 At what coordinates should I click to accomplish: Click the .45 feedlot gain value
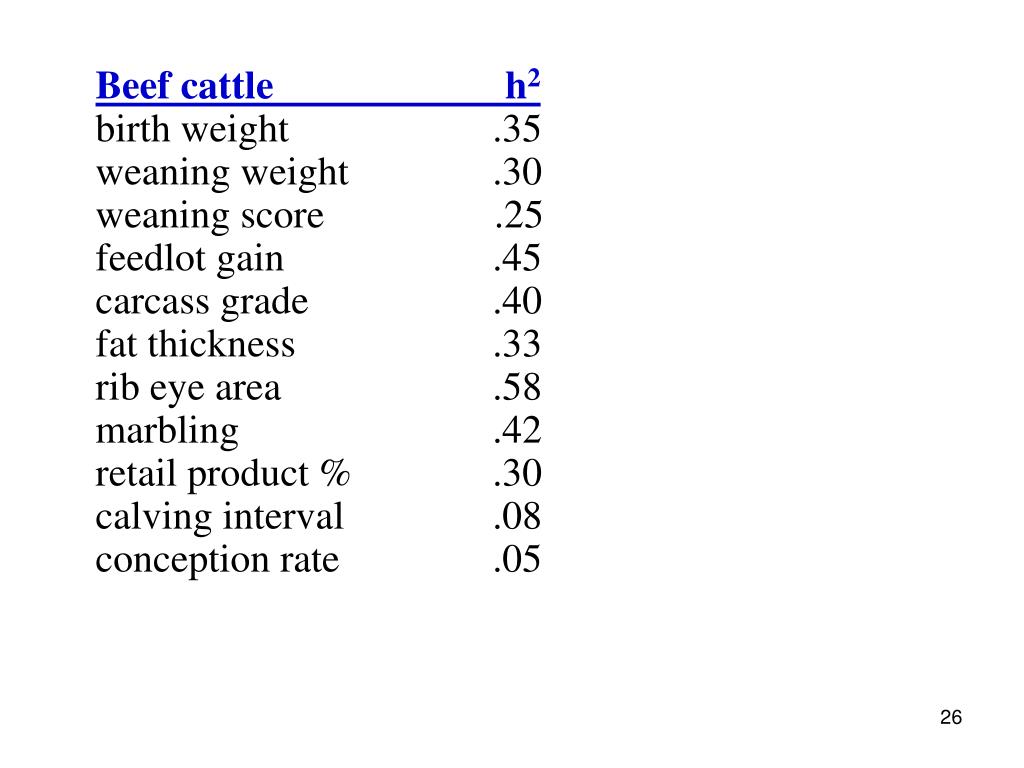[517, 258]
